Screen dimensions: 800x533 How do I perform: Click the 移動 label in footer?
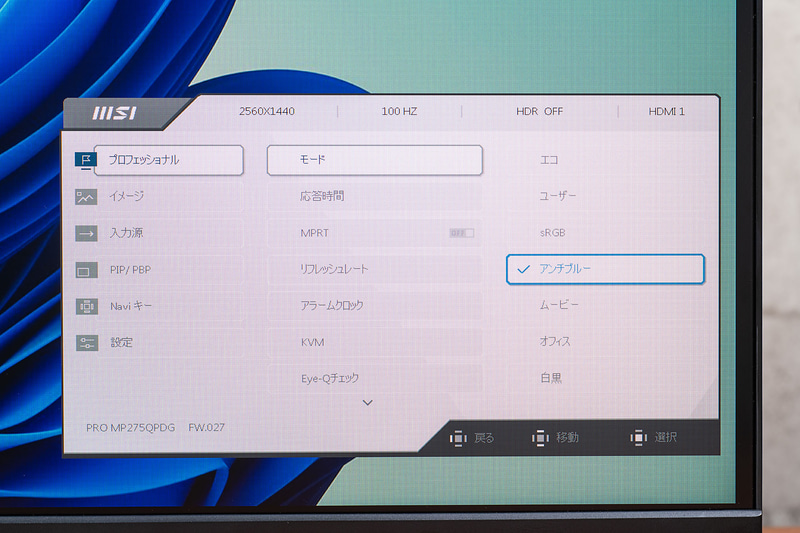click(567, 438)
